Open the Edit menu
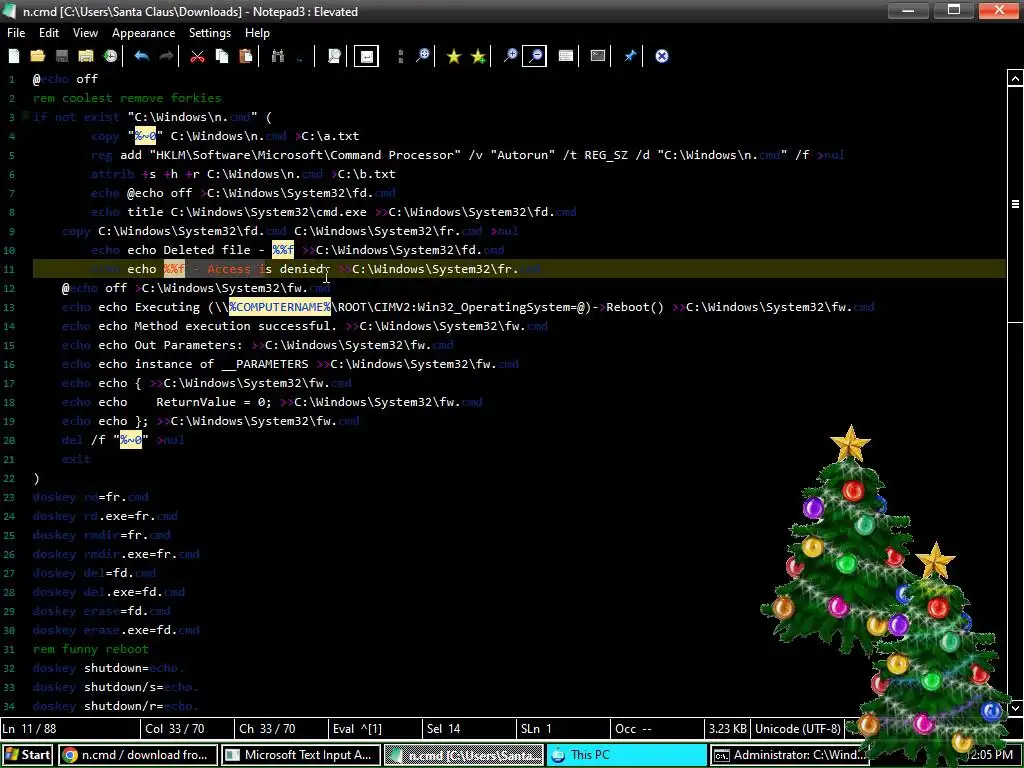1024x768 pixels. click(x=49, y=33)
